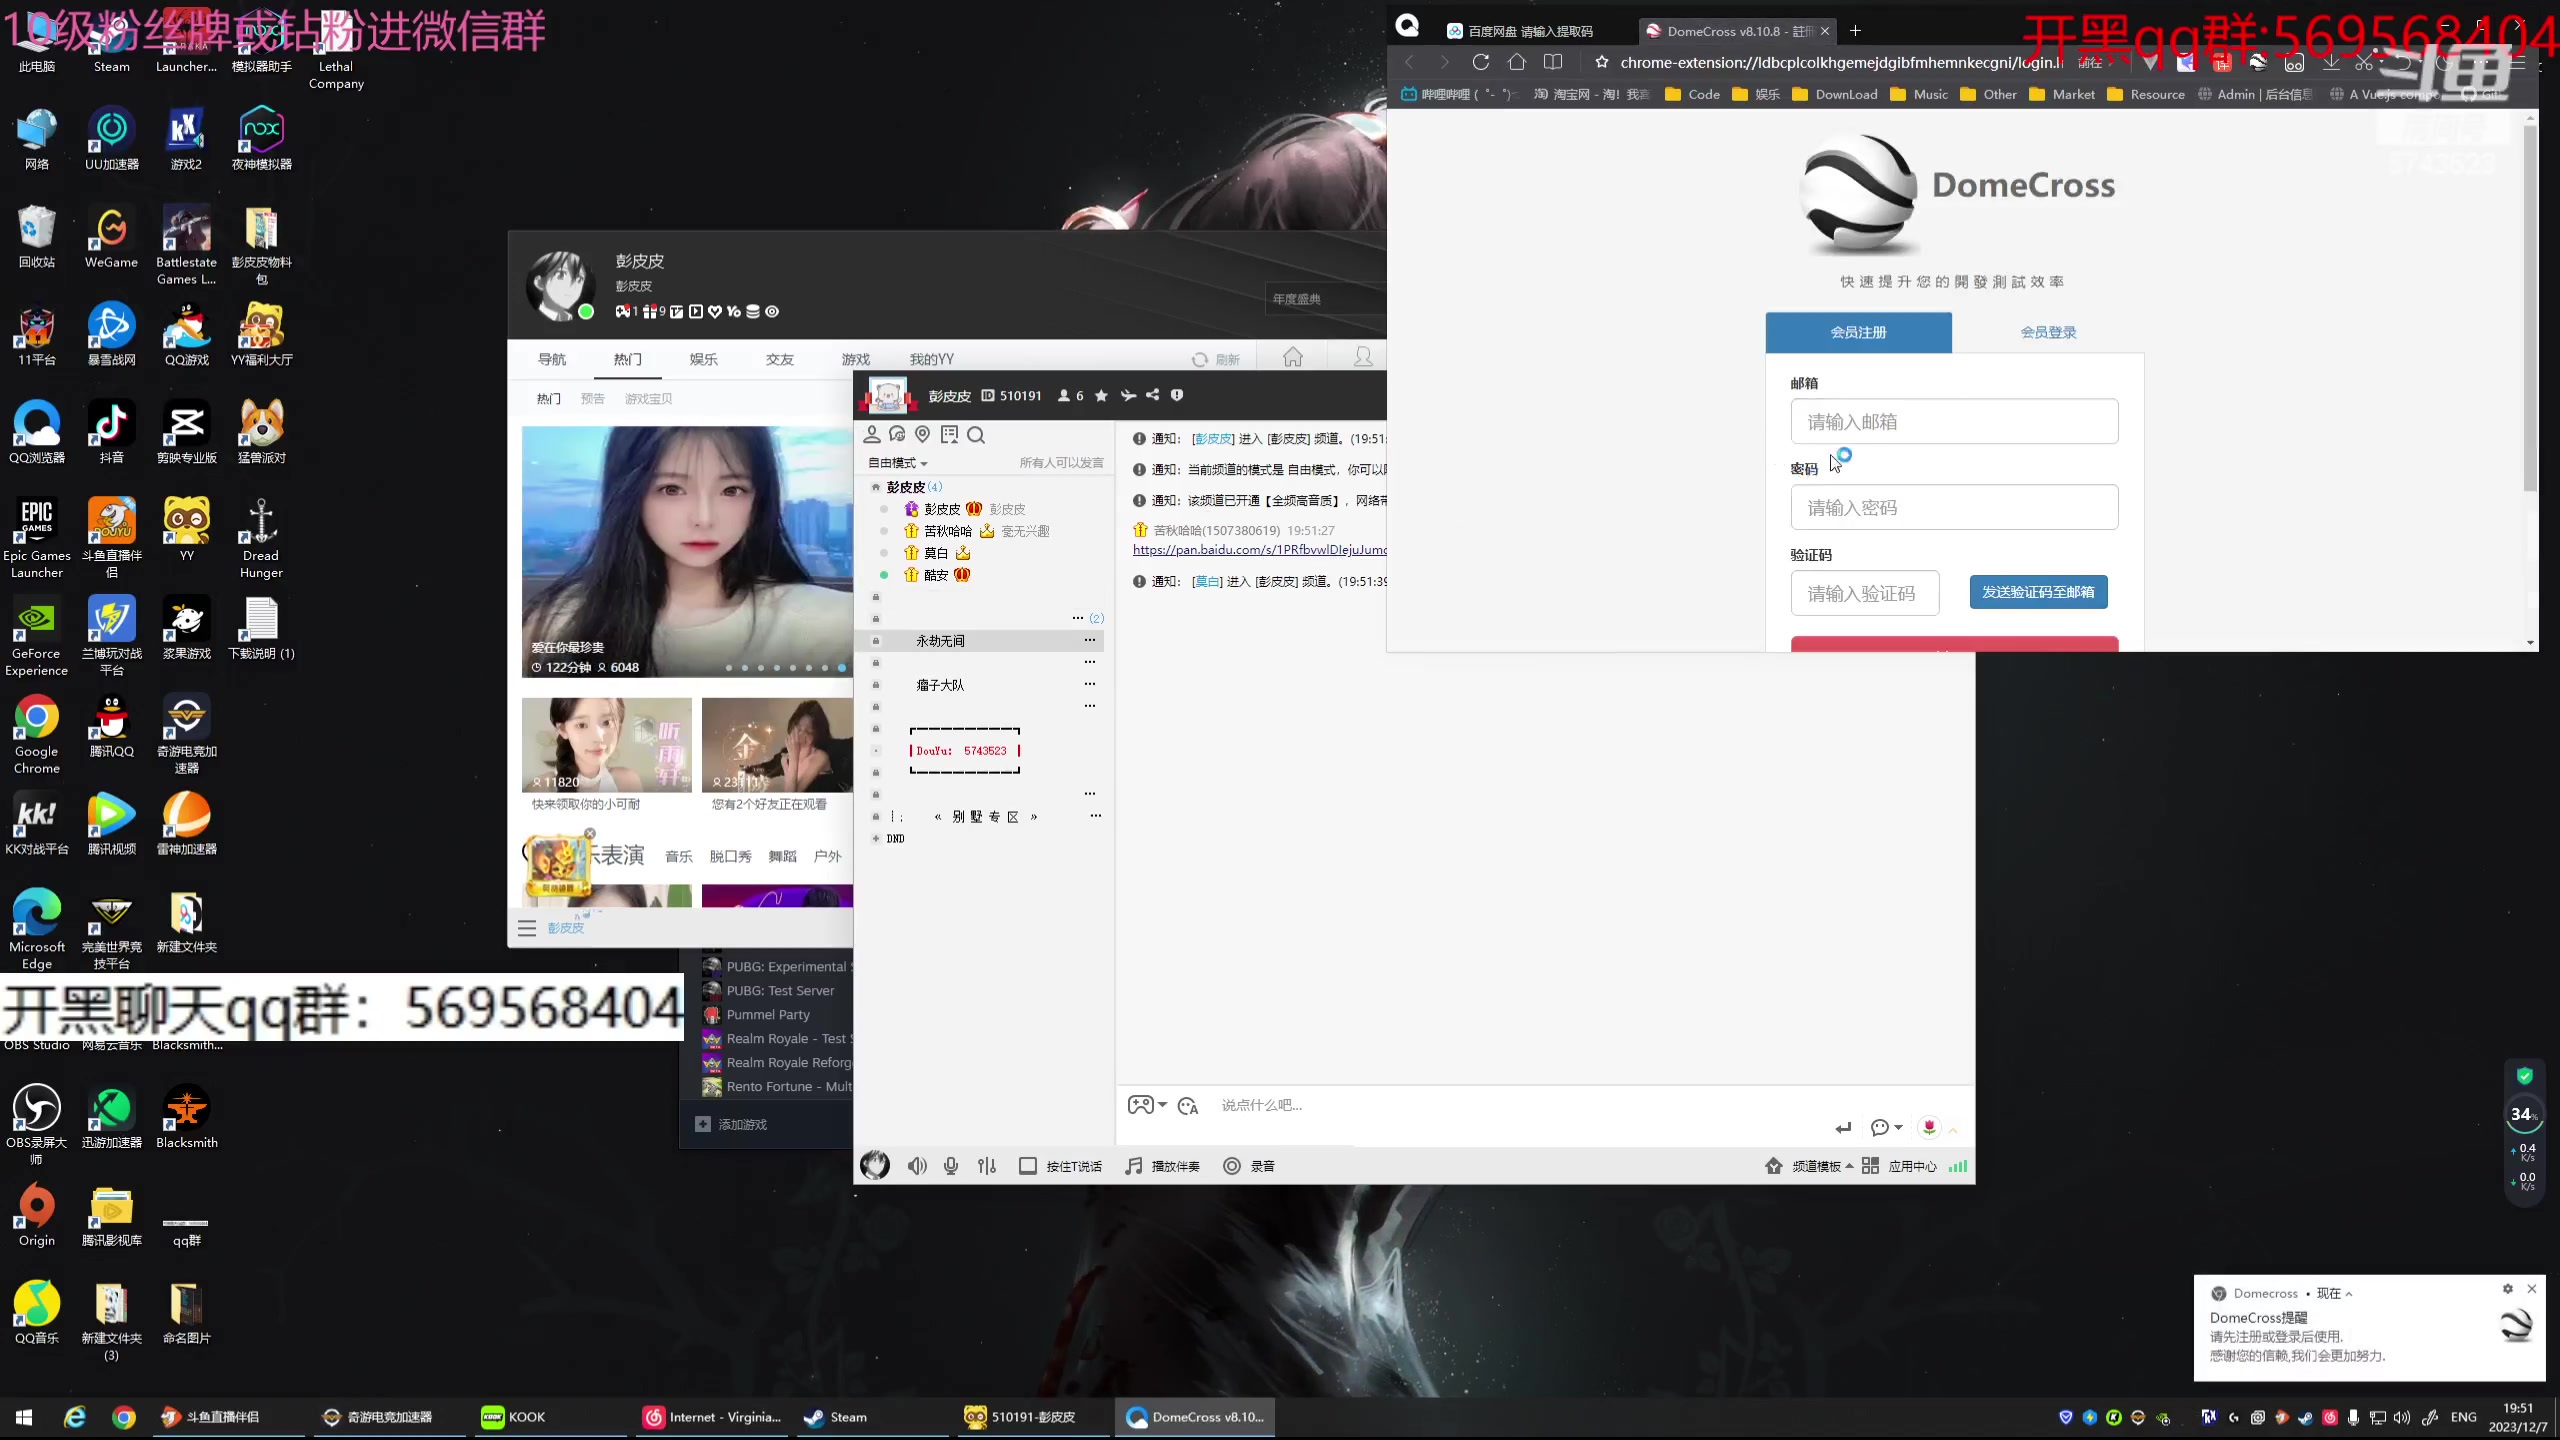Select the 娱乐 tab in YY
This screenshot has height=1440, width=2560.
704,359
